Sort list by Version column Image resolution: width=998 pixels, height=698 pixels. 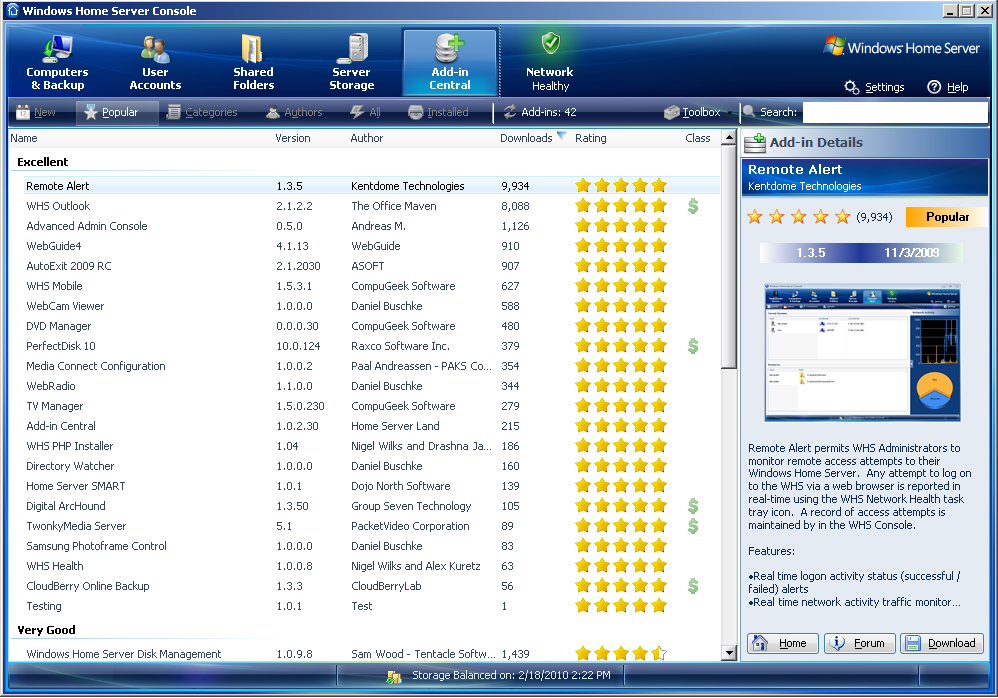[293, 138]
